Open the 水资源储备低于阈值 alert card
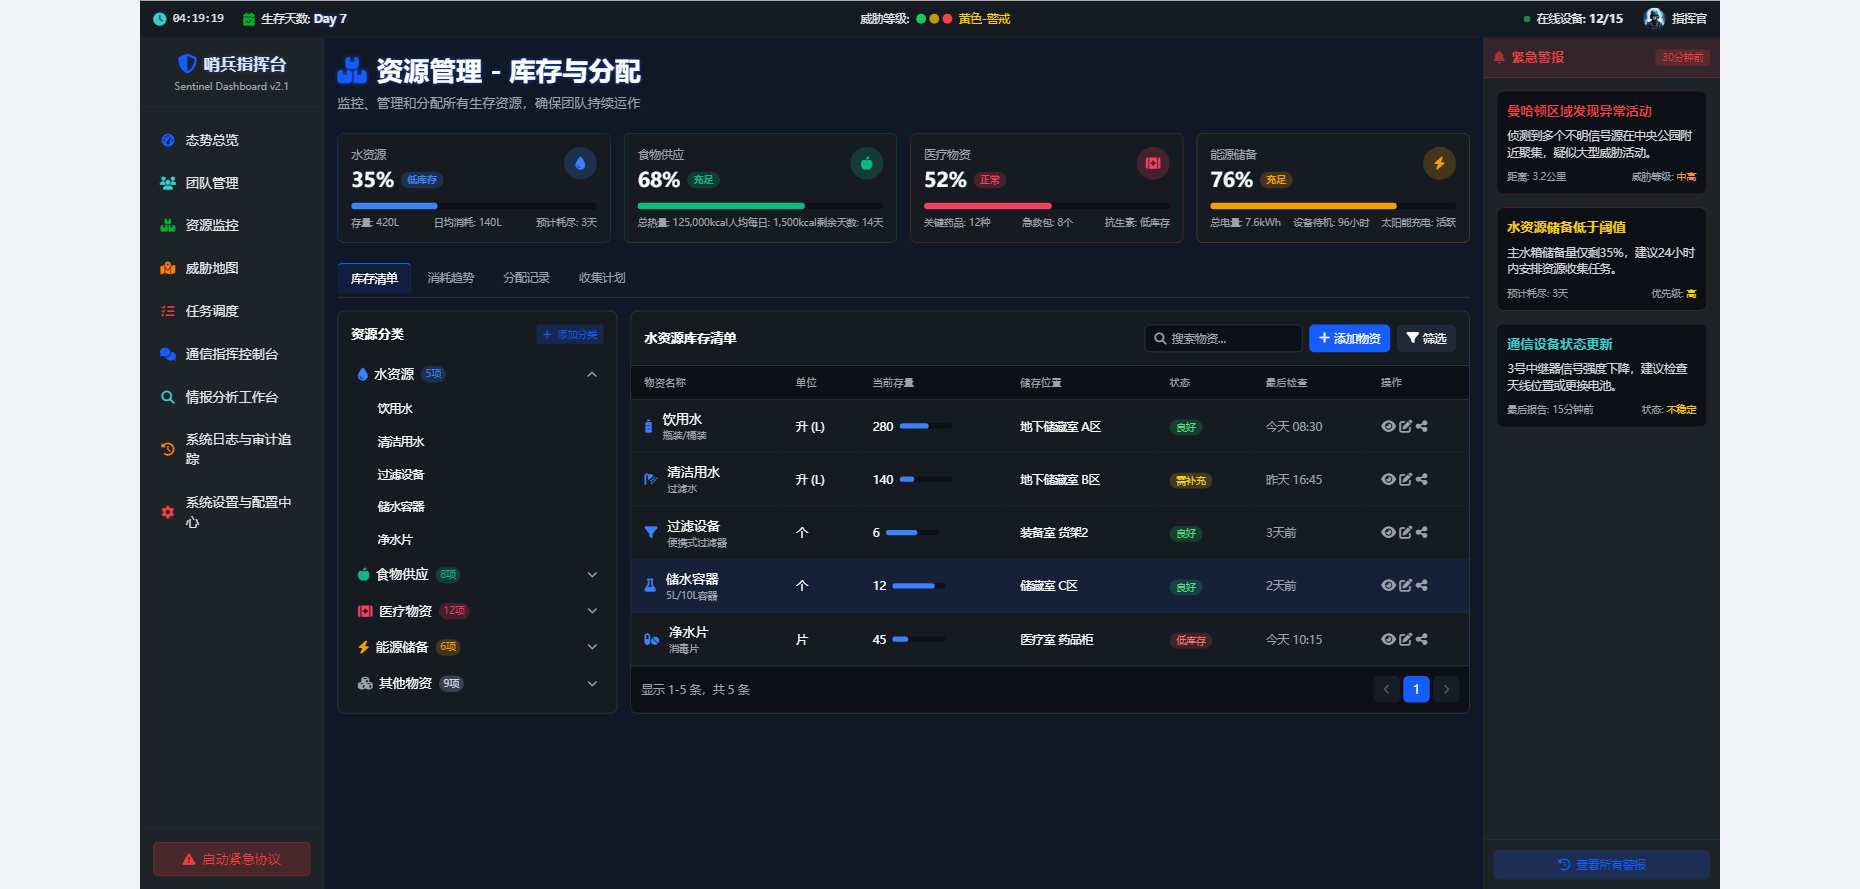1860x889 pixels. (x=1601, y=259)
